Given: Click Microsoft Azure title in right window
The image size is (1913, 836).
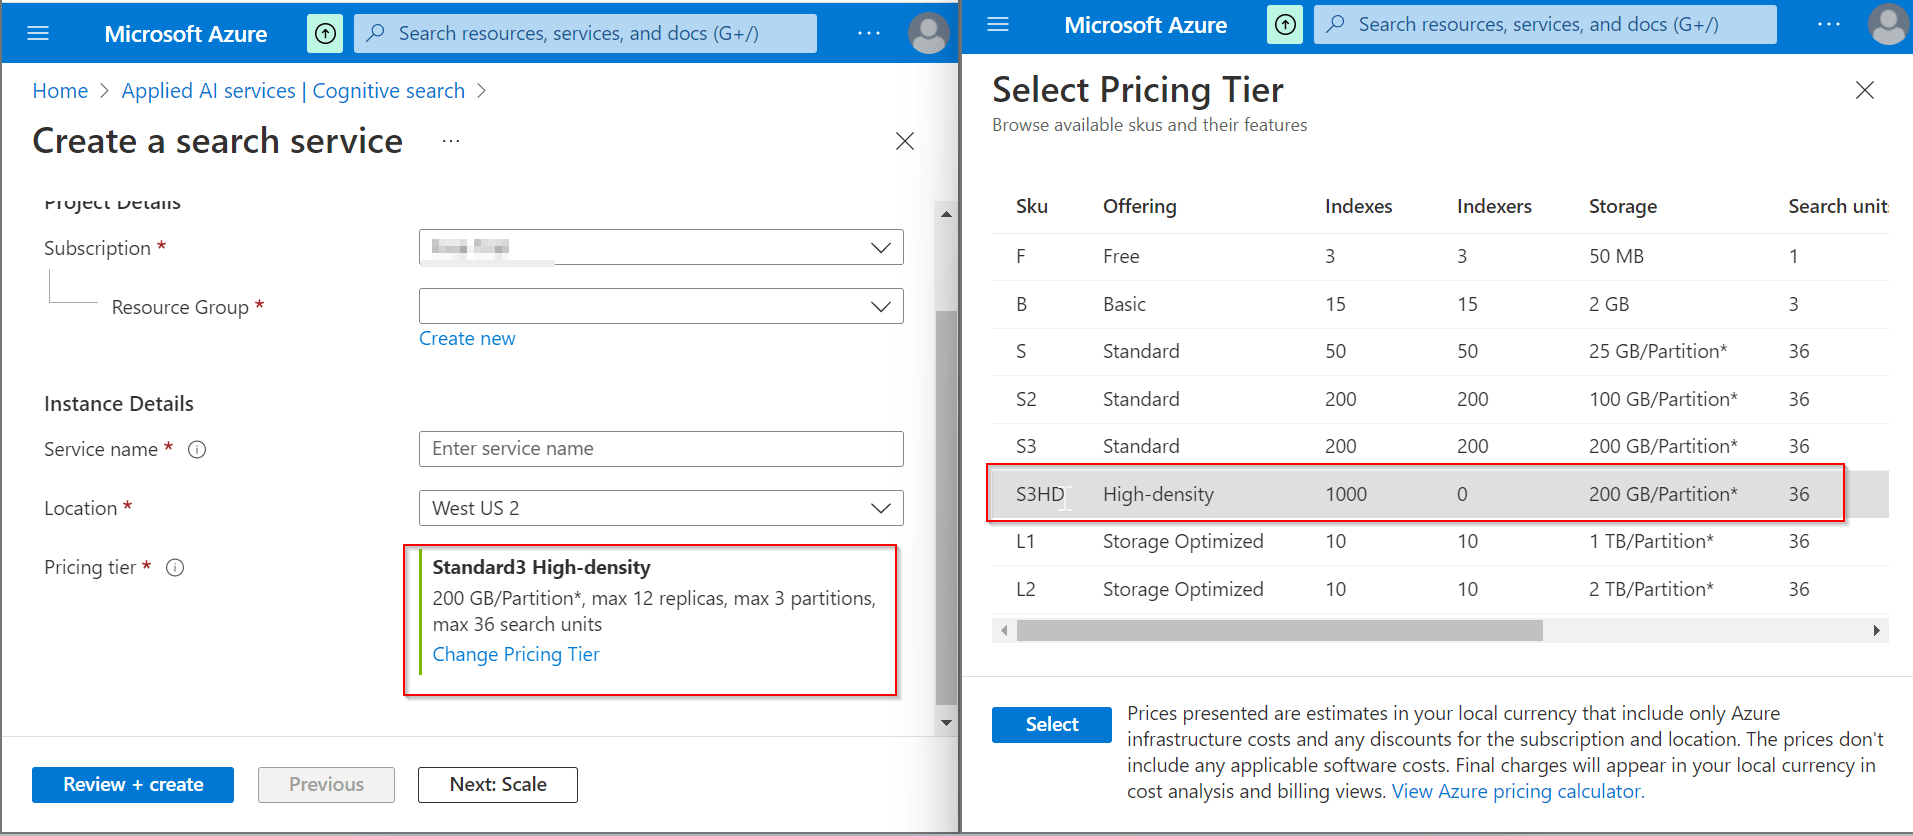Looking at the screenshot, I should coord(1146,25).
